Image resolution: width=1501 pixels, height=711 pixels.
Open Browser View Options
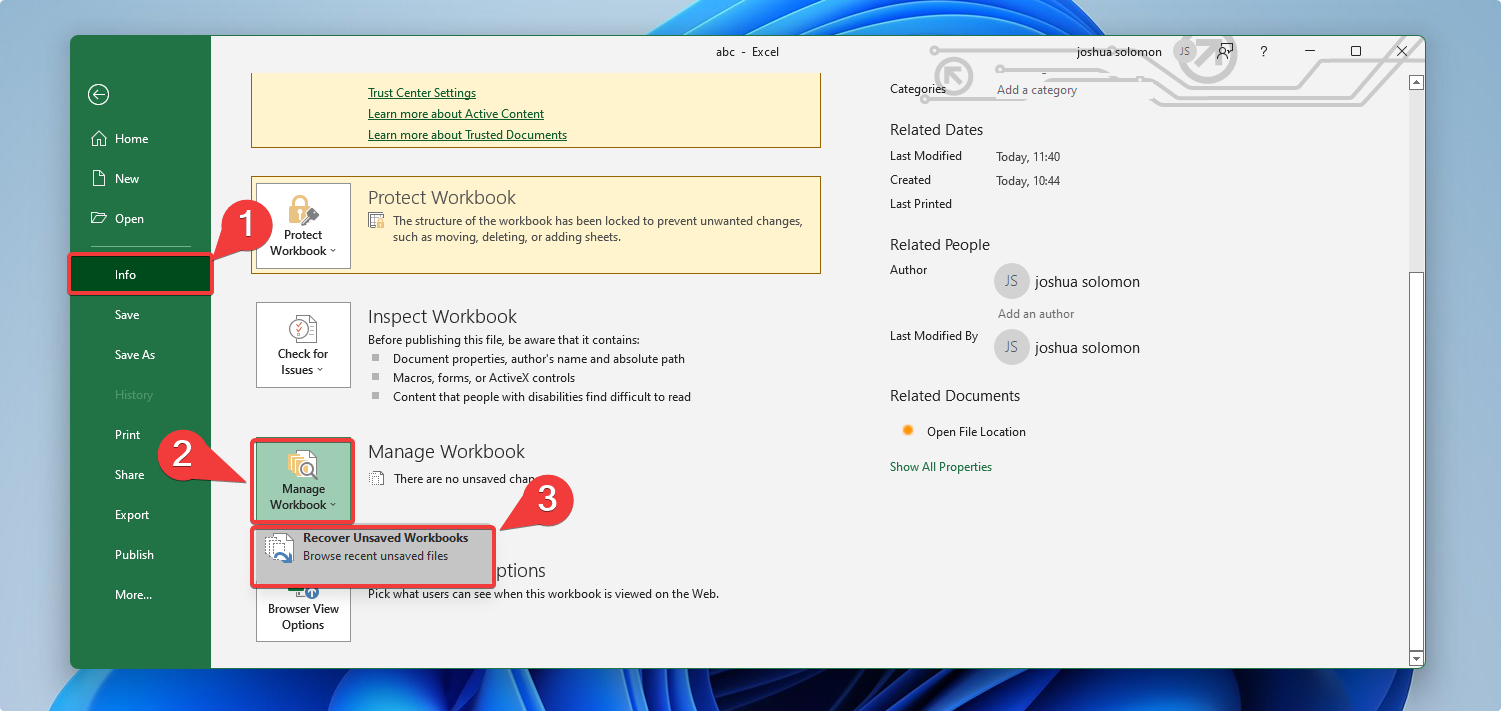point(302,608)
